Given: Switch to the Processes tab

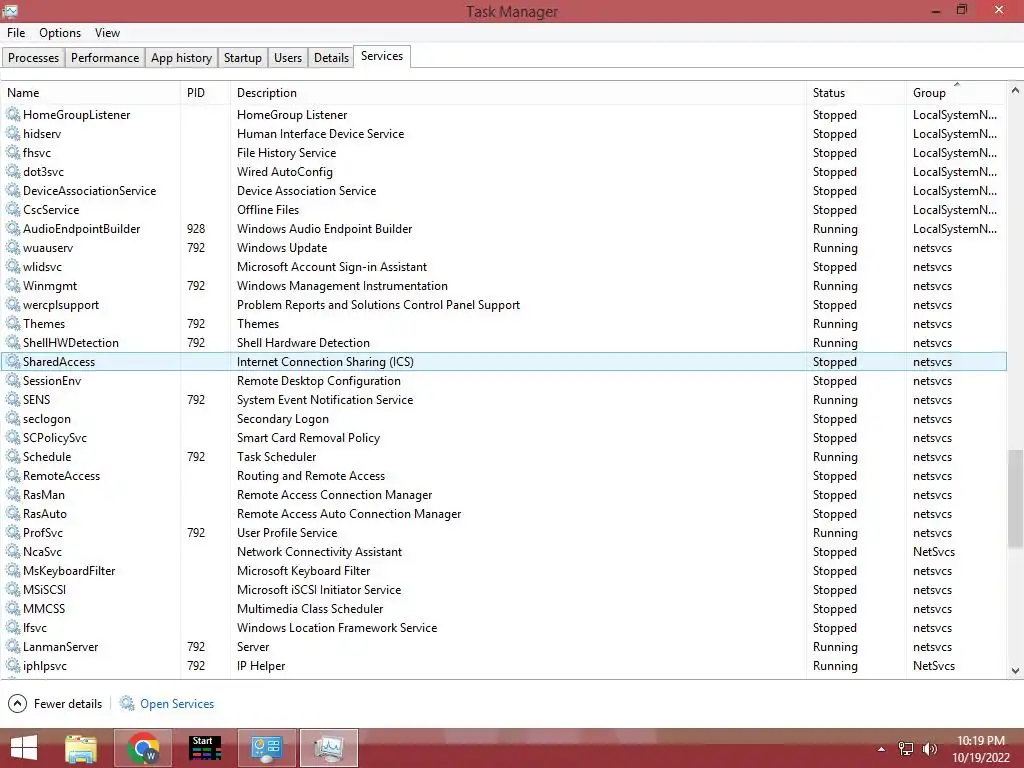Looking at the screenshot, I should pos(33,57).
